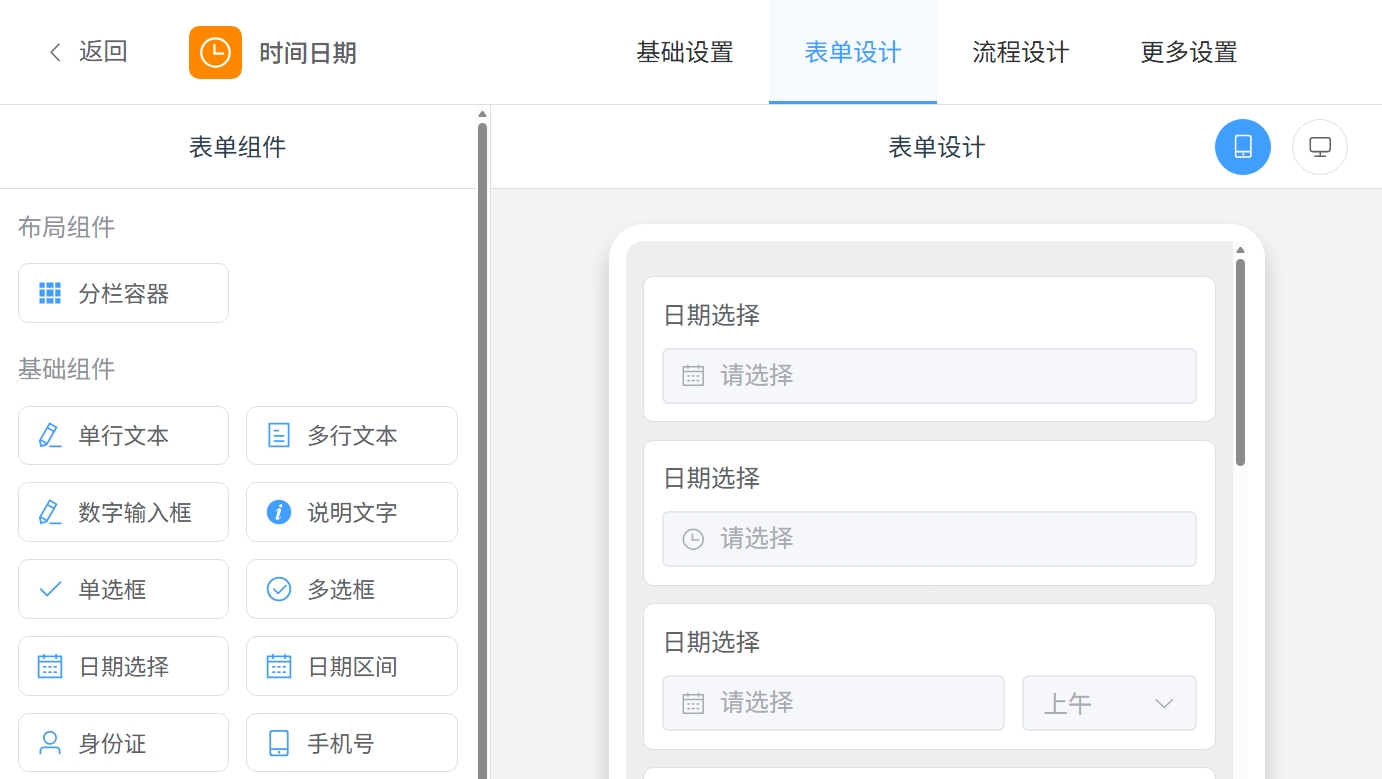Select the second 日期选择 card label
Viewport: 1382px width, 779px height.
tap(712, 478)
